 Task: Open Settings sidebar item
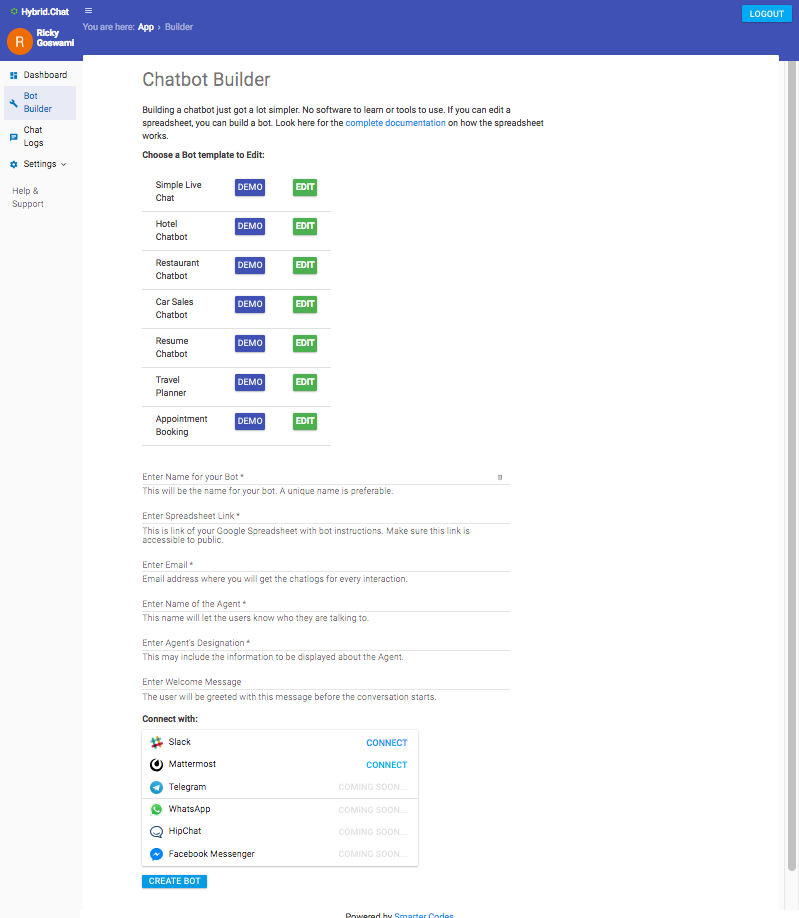coord(40,164)
